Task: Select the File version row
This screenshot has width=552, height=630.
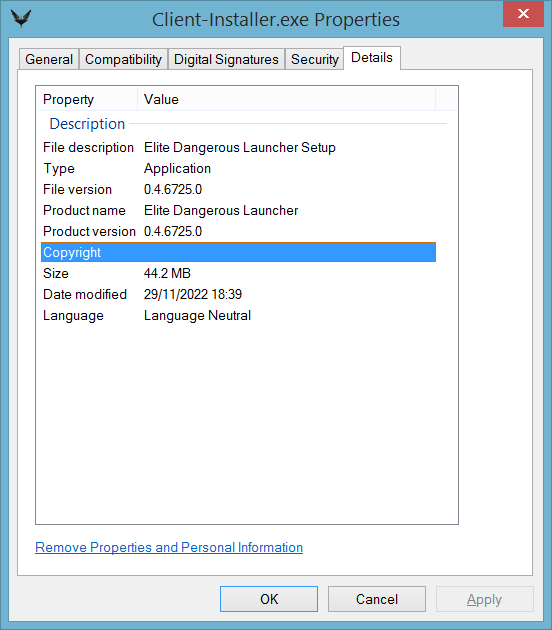Action: point(238,189)
